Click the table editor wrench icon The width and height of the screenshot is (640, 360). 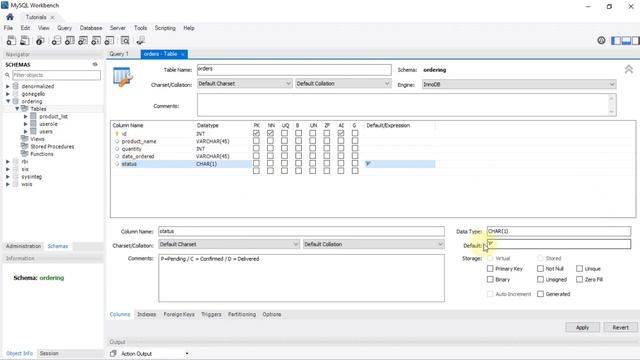click(123, 77)
